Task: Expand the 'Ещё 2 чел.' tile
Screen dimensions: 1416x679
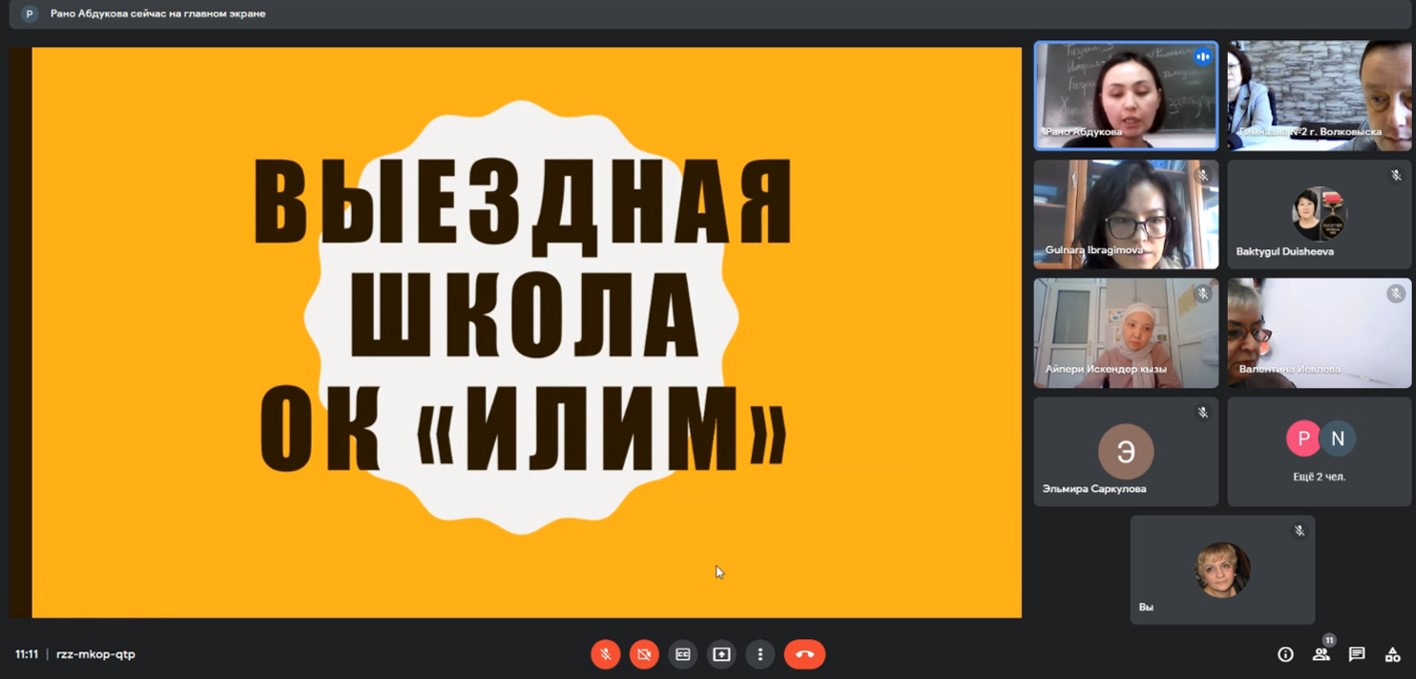Action: tap(1319, 451)
